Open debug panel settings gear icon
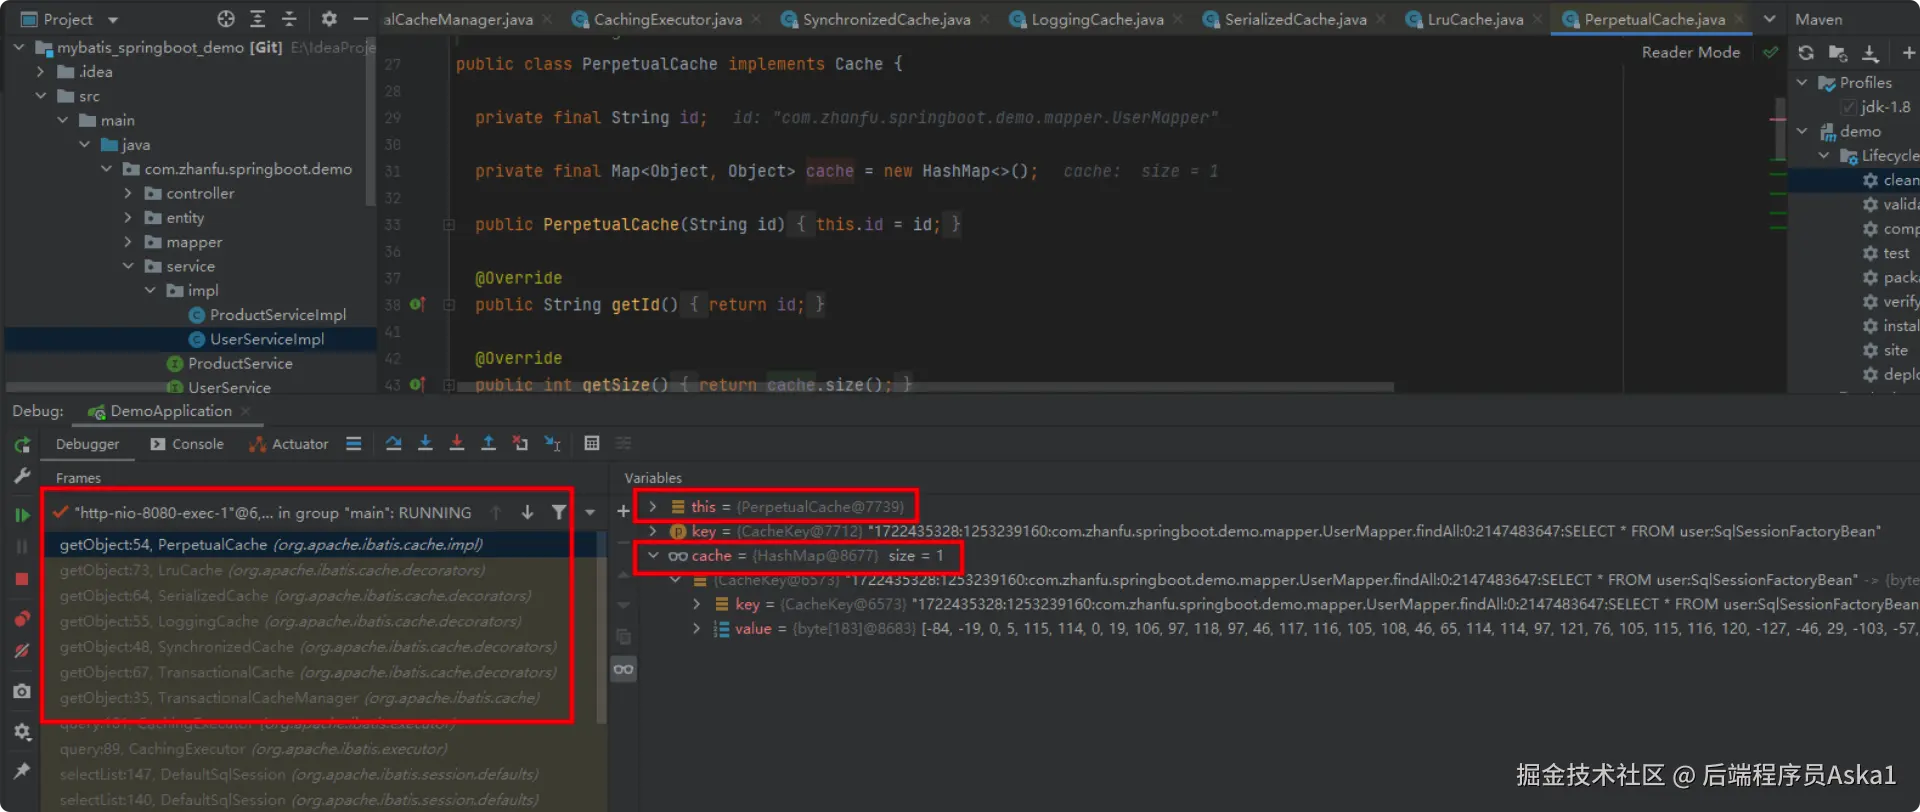This screenshot has height=812, width=1920. (22, 732)
